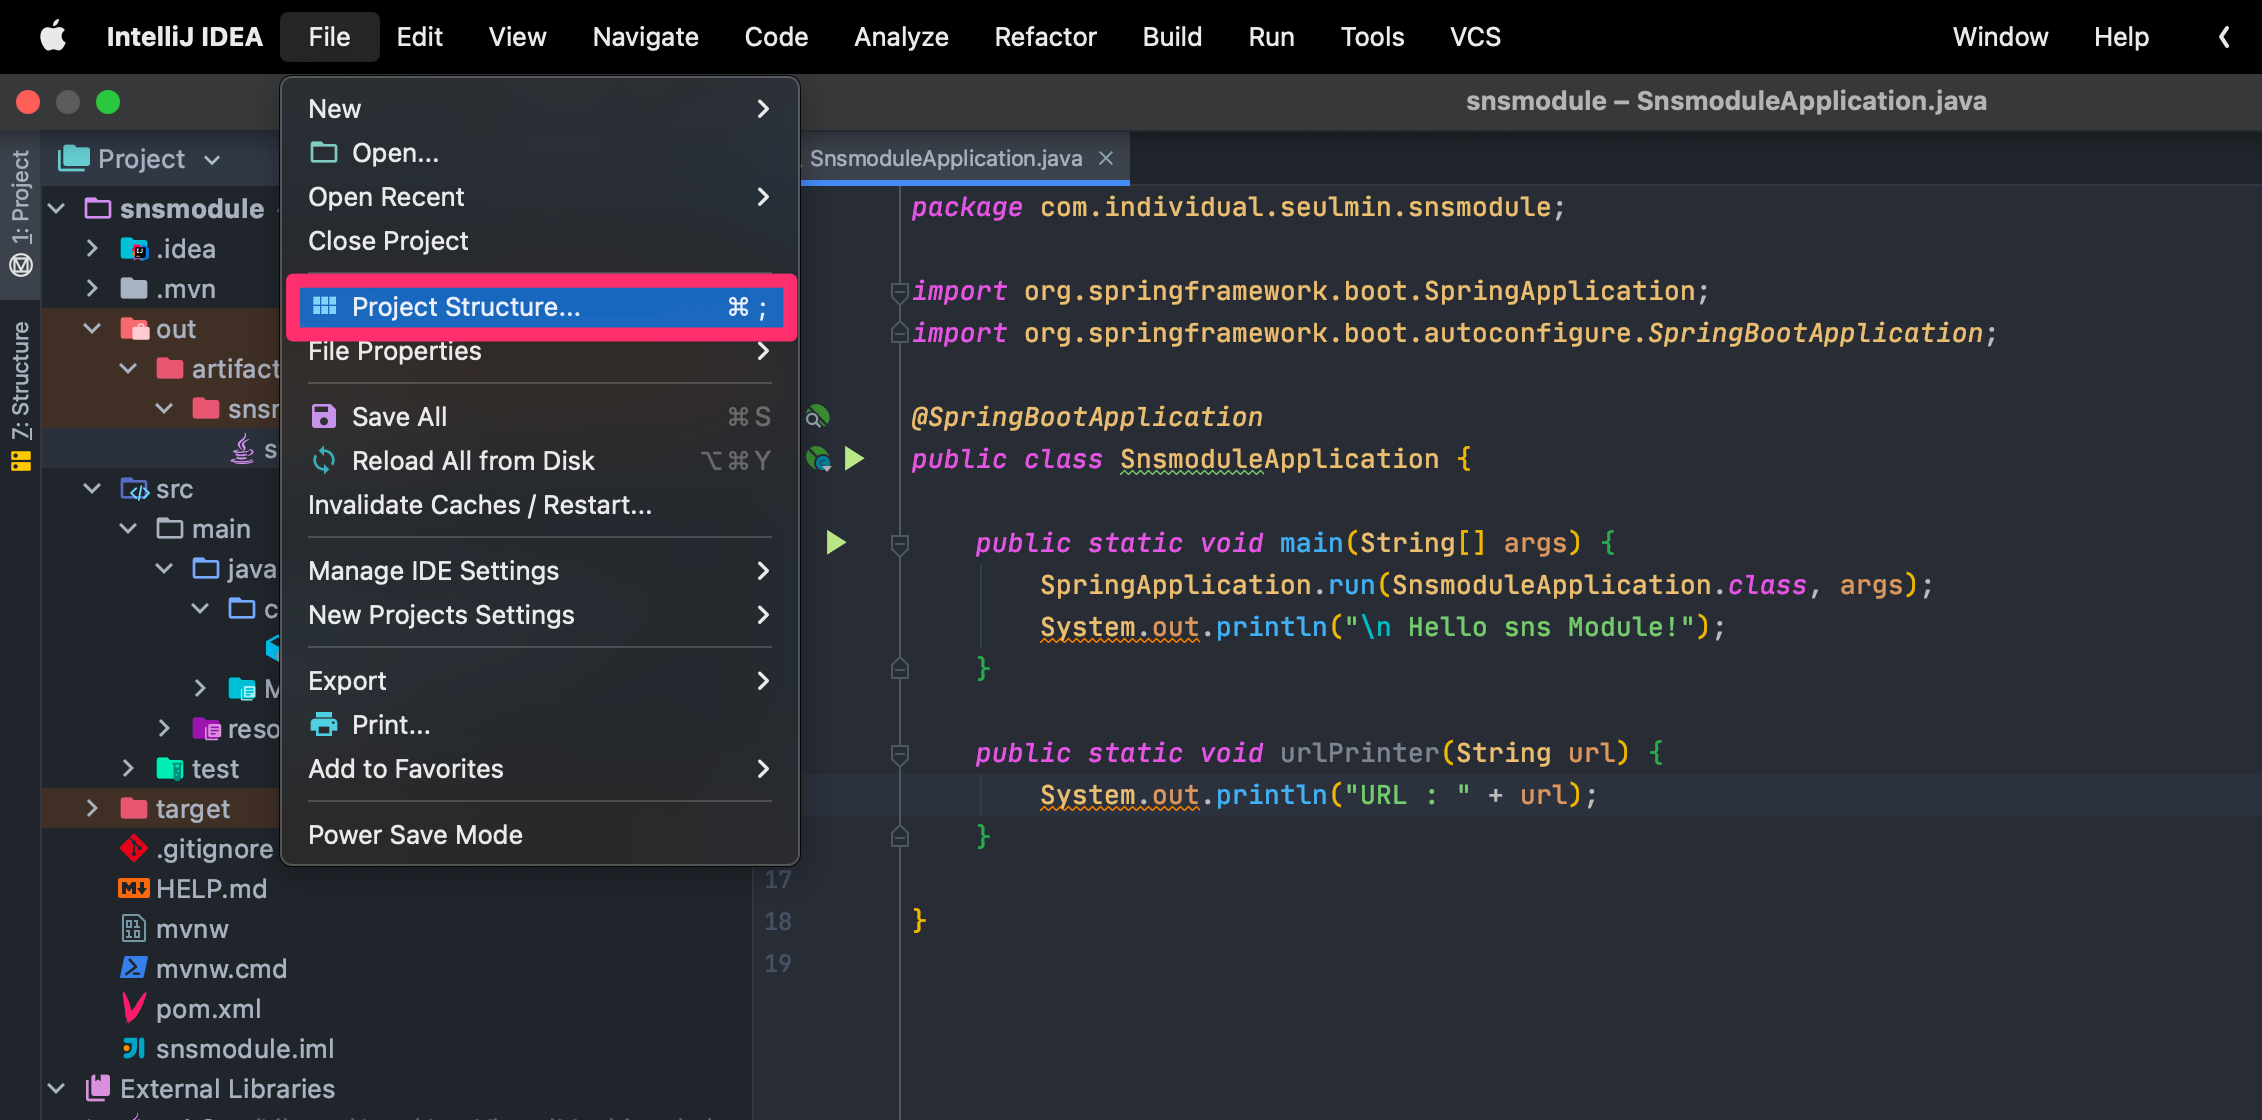Image resolution: width=2262 pixels, height=1120 pixels.
Task: Open the 1: Project side tool window
Action: click(20, 212)
